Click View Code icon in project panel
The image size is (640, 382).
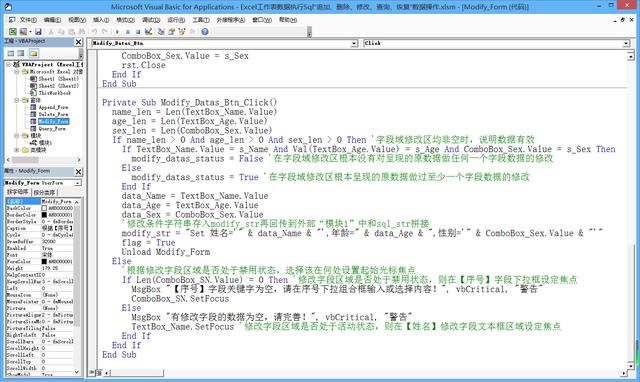tap(11, 53)
